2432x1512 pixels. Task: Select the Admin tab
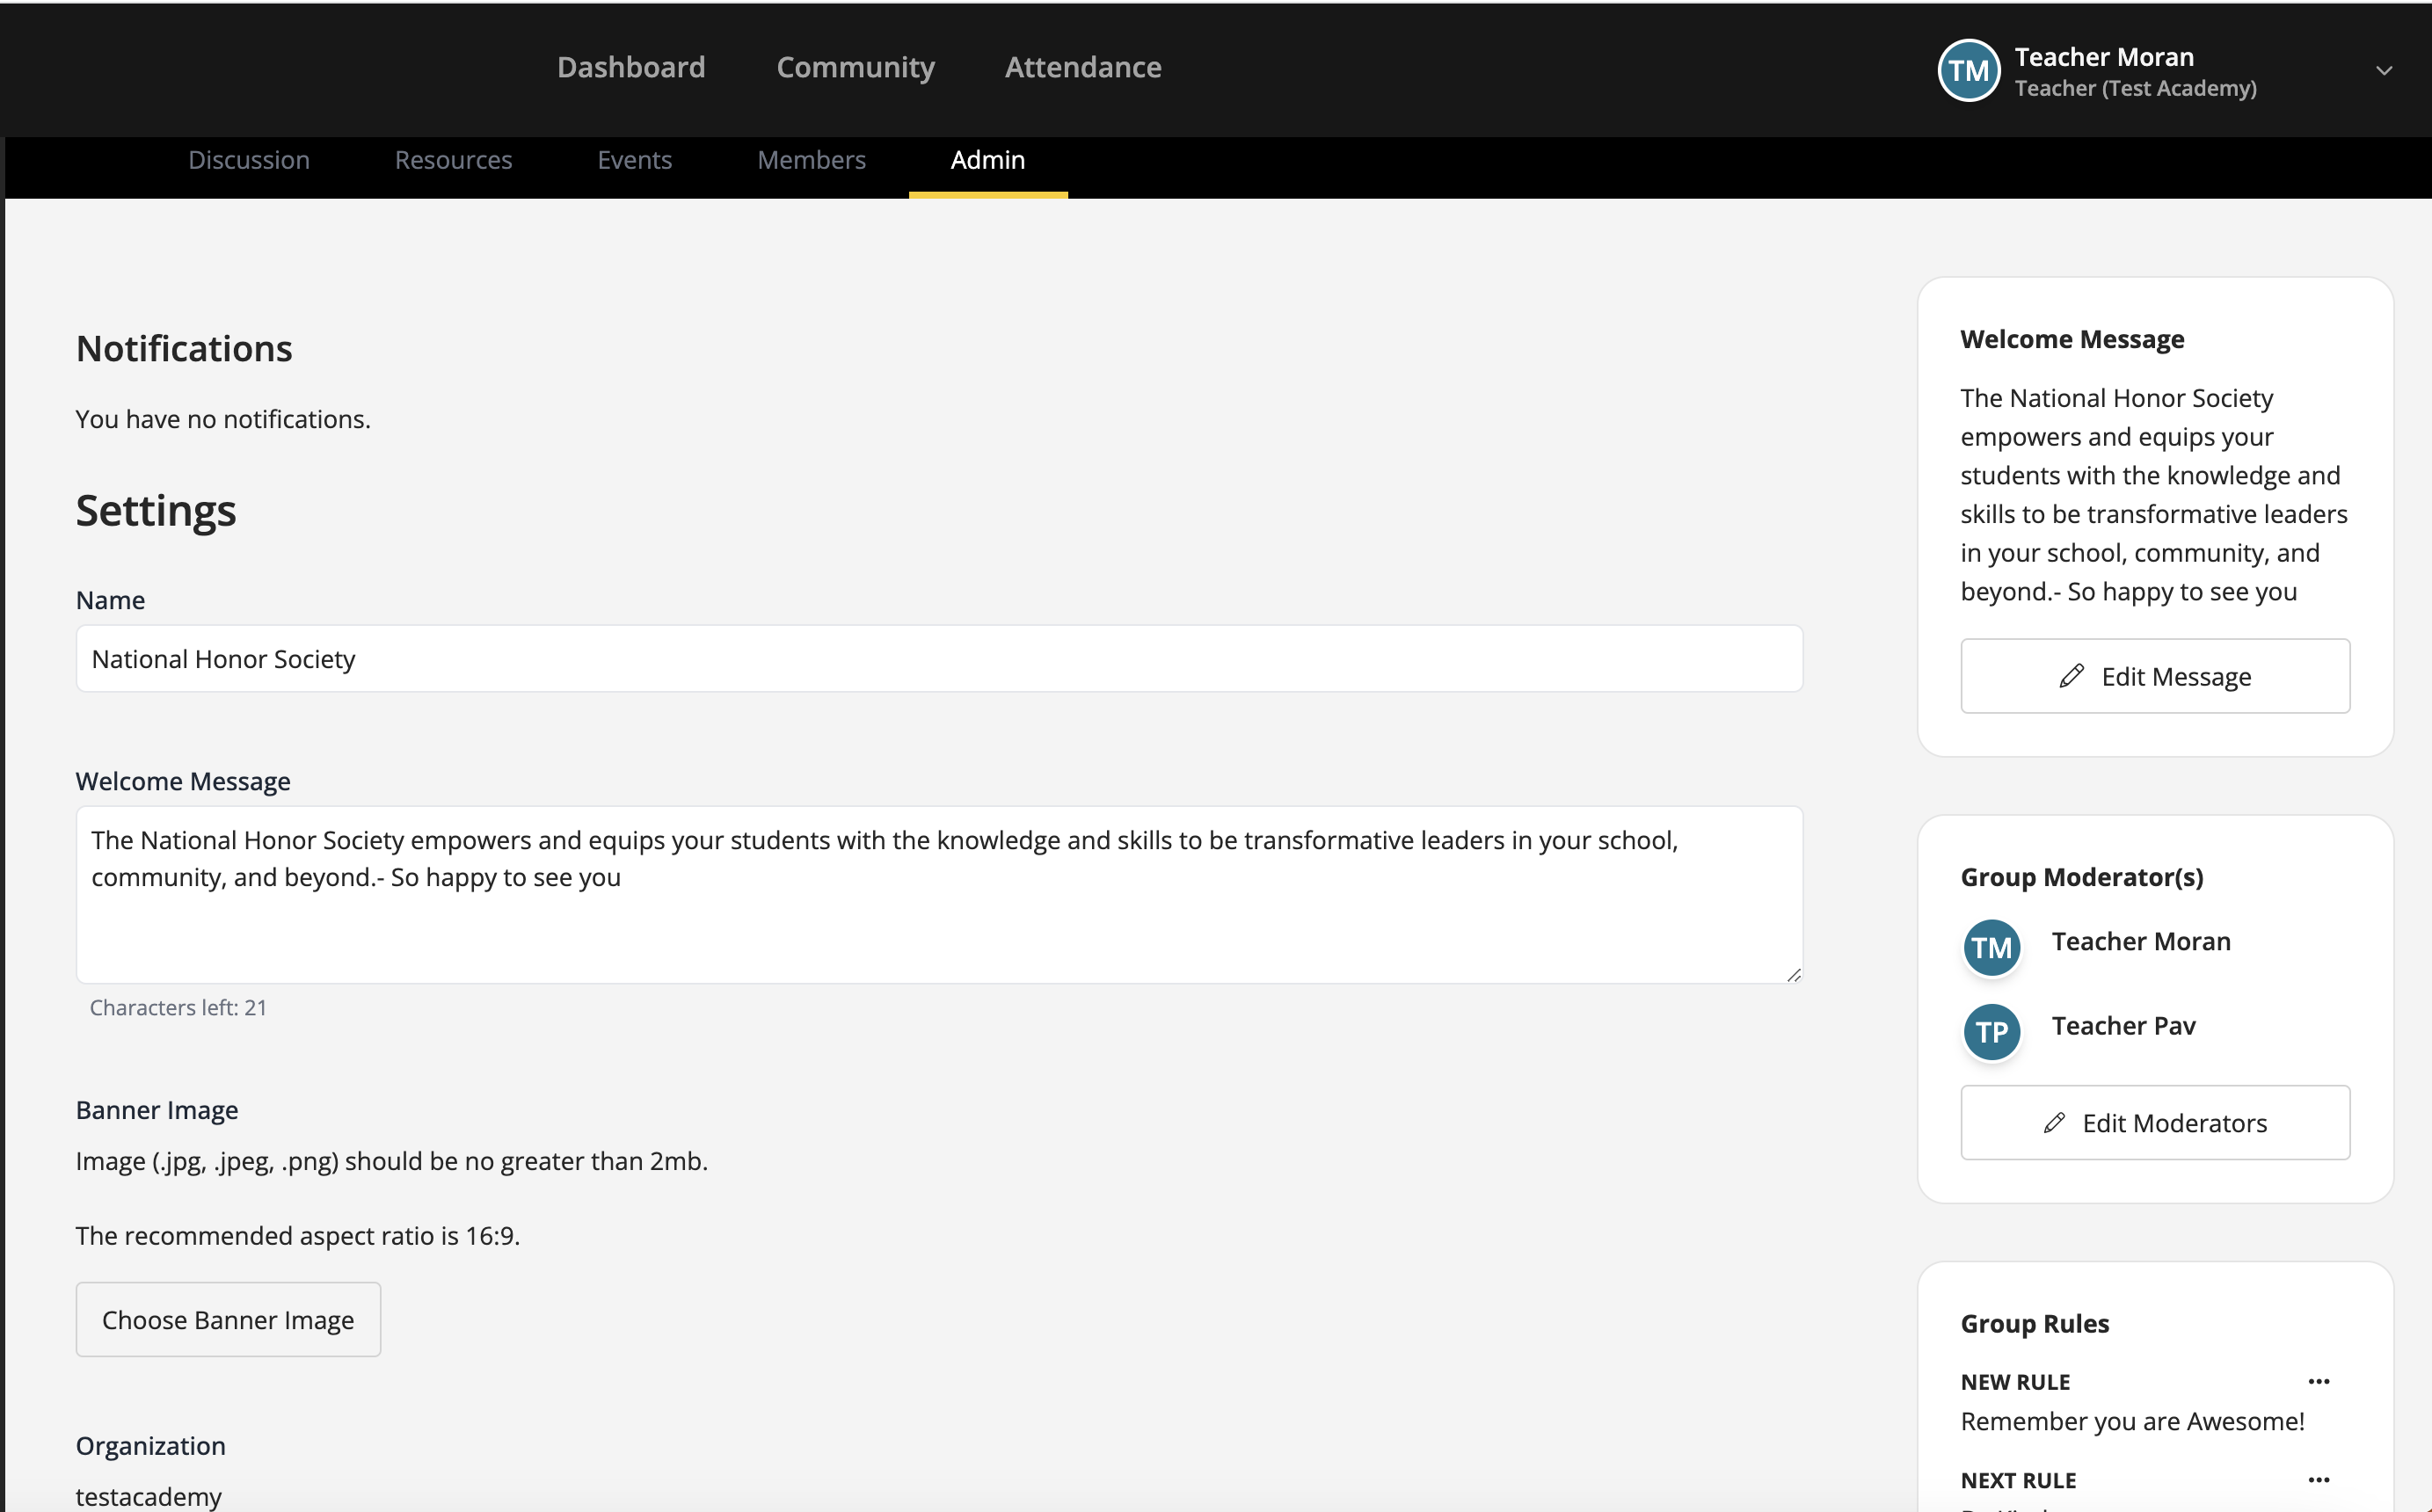987,158
